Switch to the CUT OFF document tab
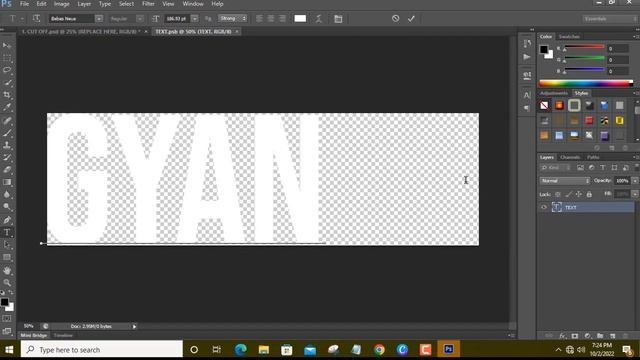Image resolution: width=640 pixels, height=360 pixels. tap(81, 31)
